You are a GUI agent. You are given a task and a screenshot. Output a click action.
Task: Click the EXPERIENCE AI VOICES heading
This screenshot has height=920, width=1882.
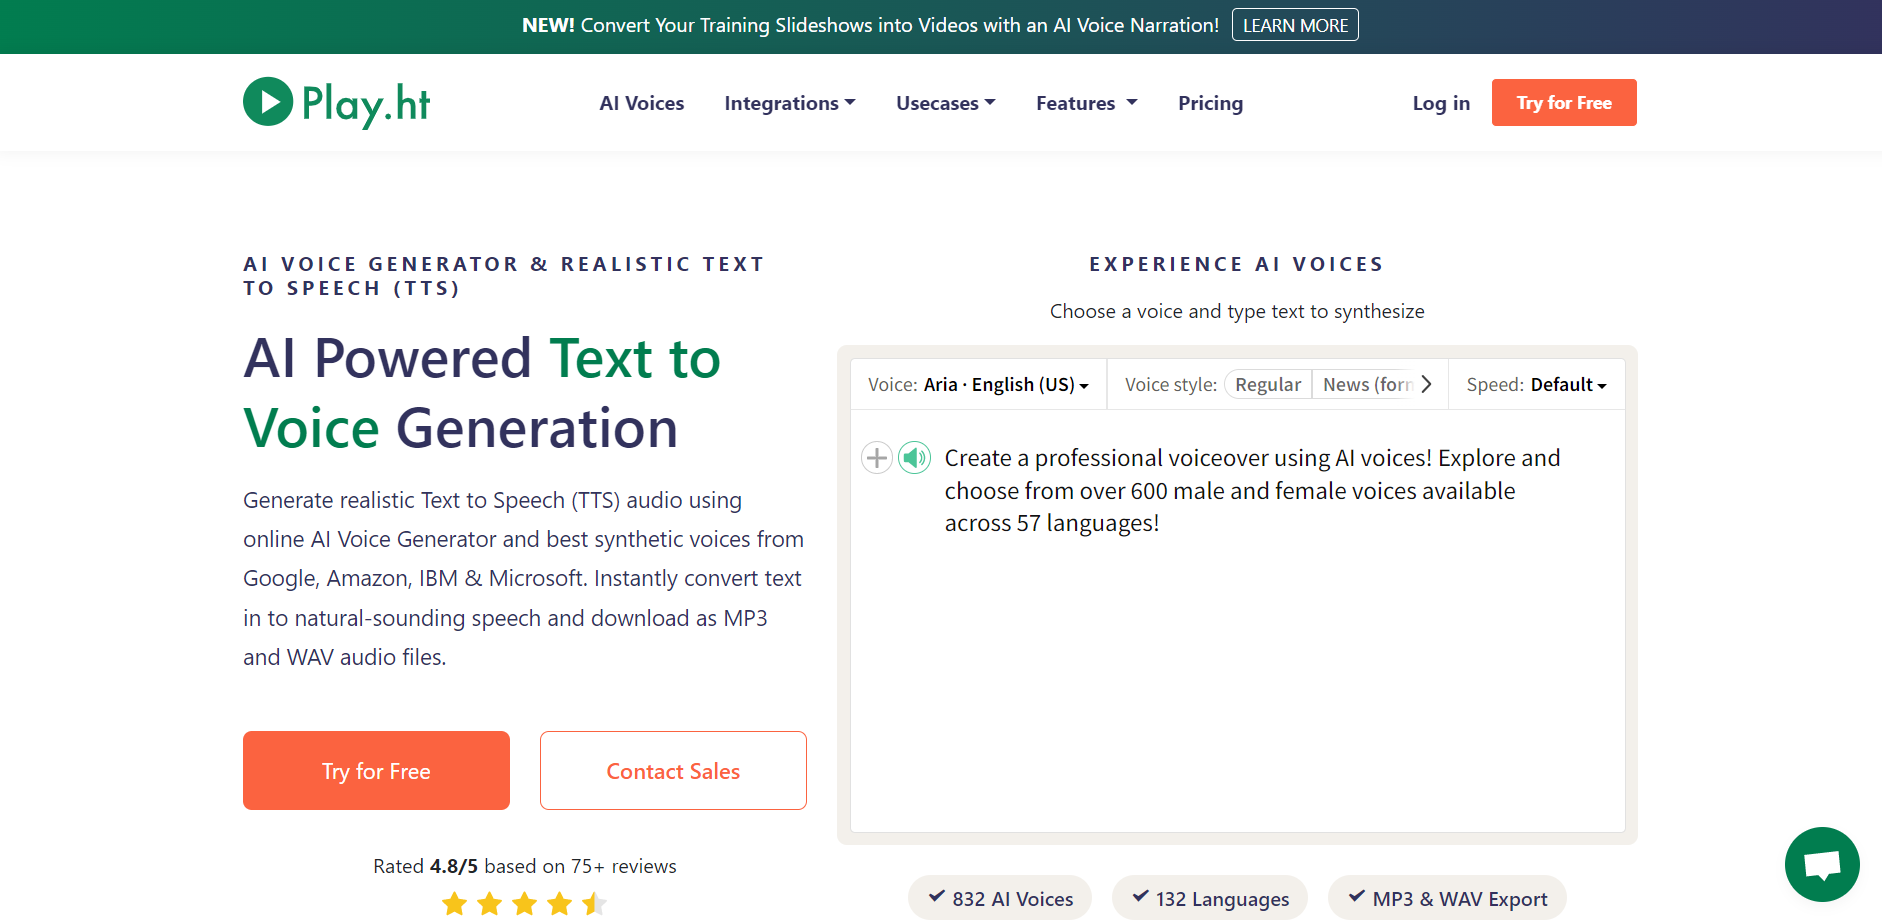(1237, 264)
